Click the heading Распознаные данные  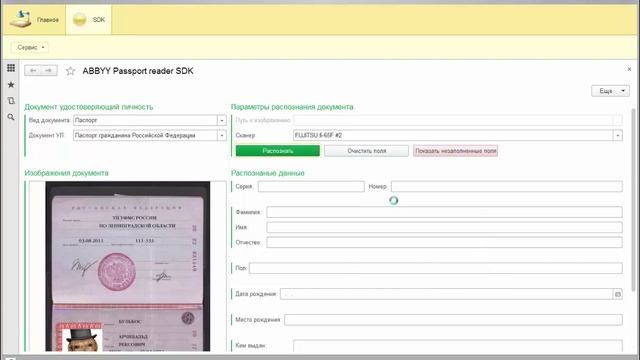pos(268,173)
